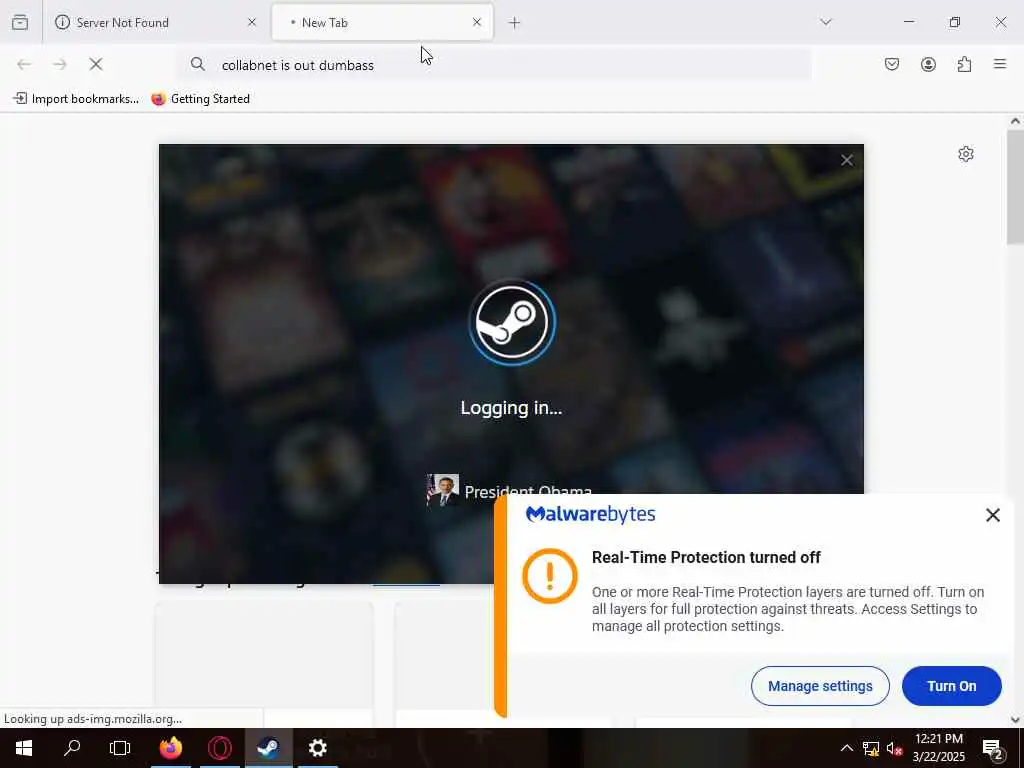Open the Extensions menu

coord(964,64)
